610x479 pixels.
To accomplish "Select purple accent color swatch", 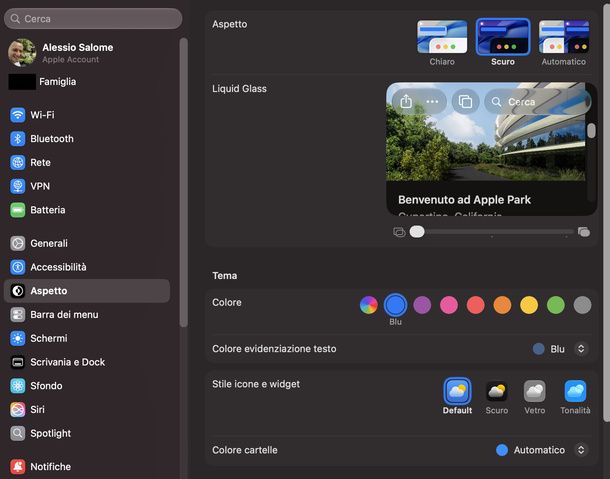I will 422,305.
